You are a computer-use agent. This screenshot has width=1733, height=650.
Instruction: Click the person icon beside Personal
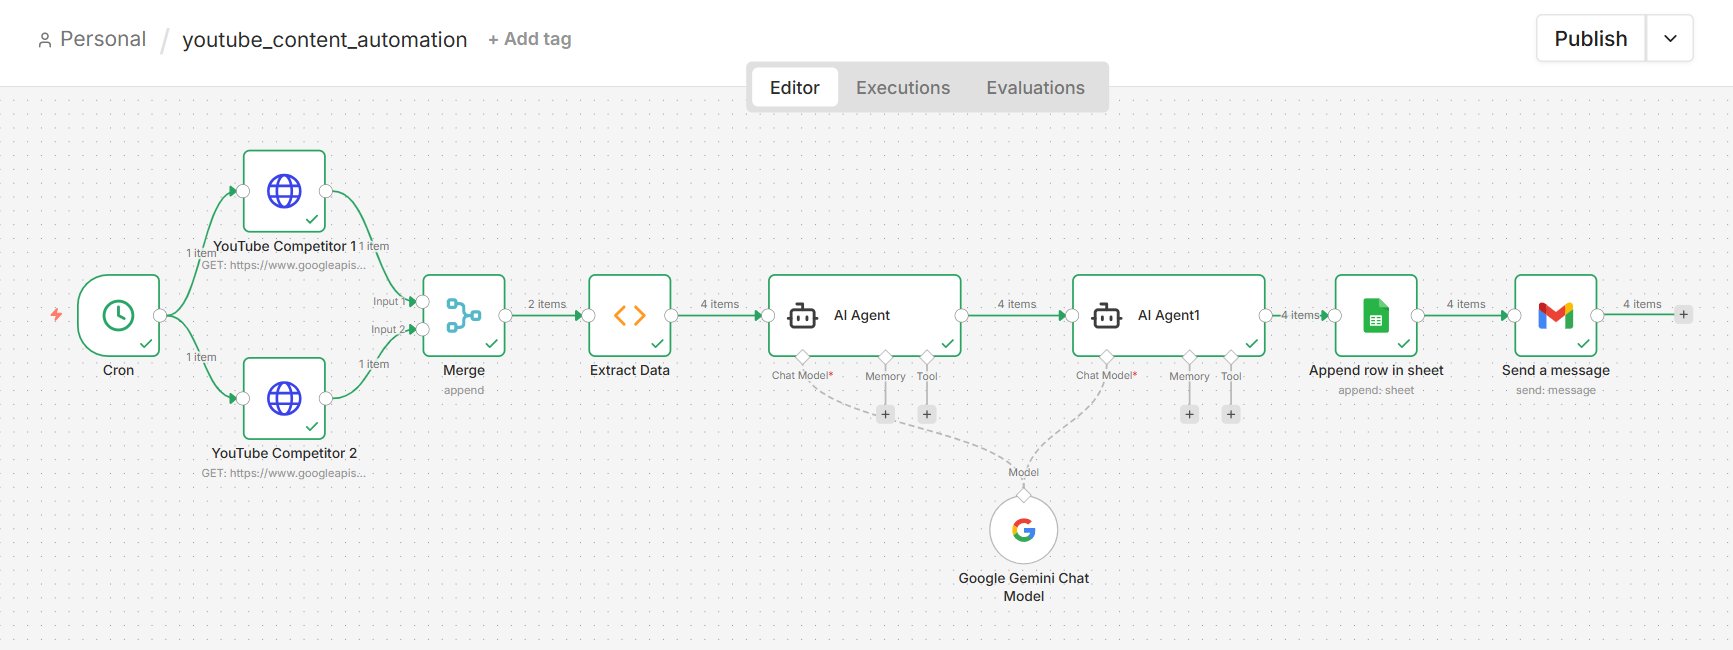point(44,40)
